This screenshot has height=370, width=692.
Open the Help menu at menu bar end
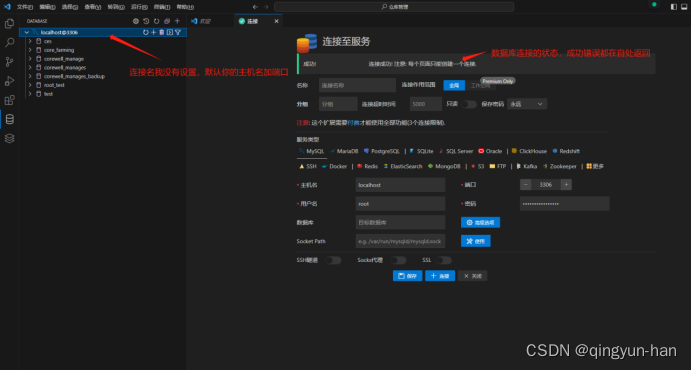tap(185, 7)
